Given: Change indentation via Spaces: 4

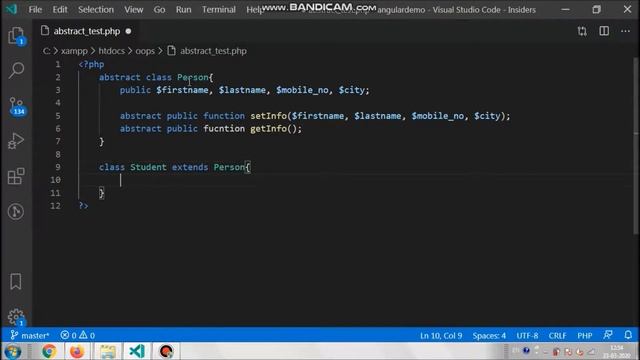Looking at the screenshot, I should click(x=489, y=336).
